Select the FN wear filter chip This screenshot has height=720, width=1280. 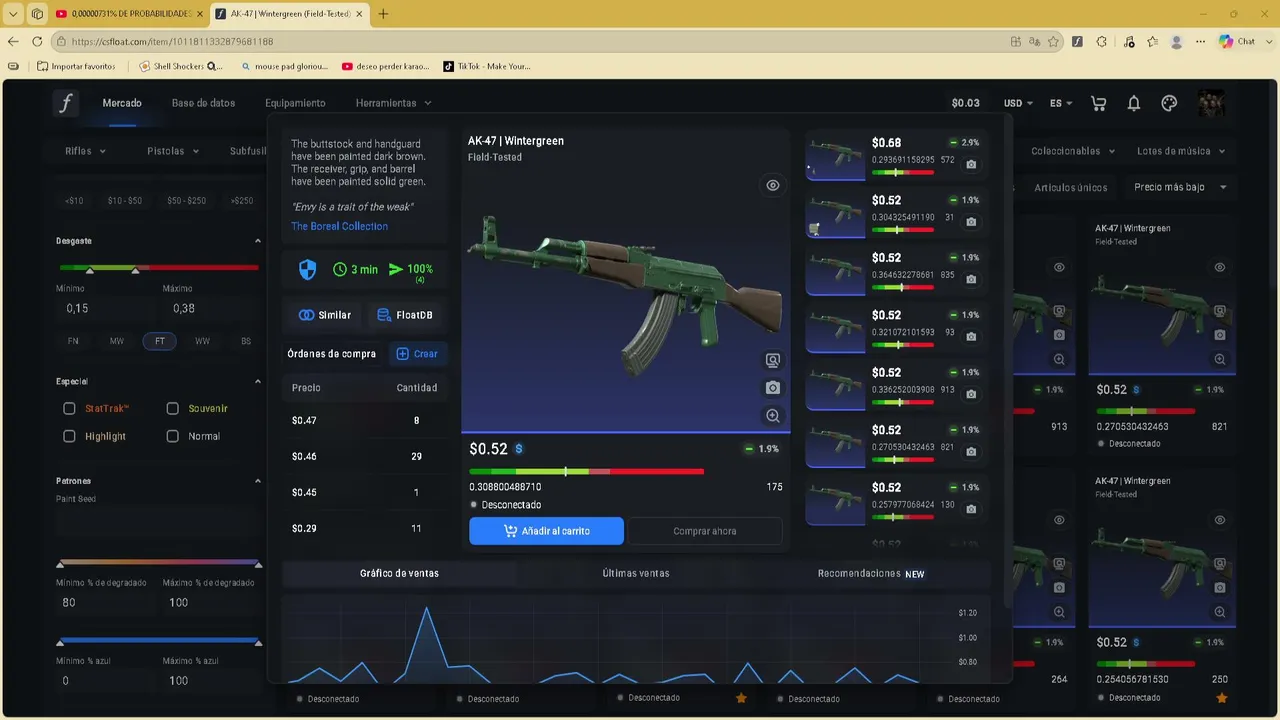tap(73, 341)
